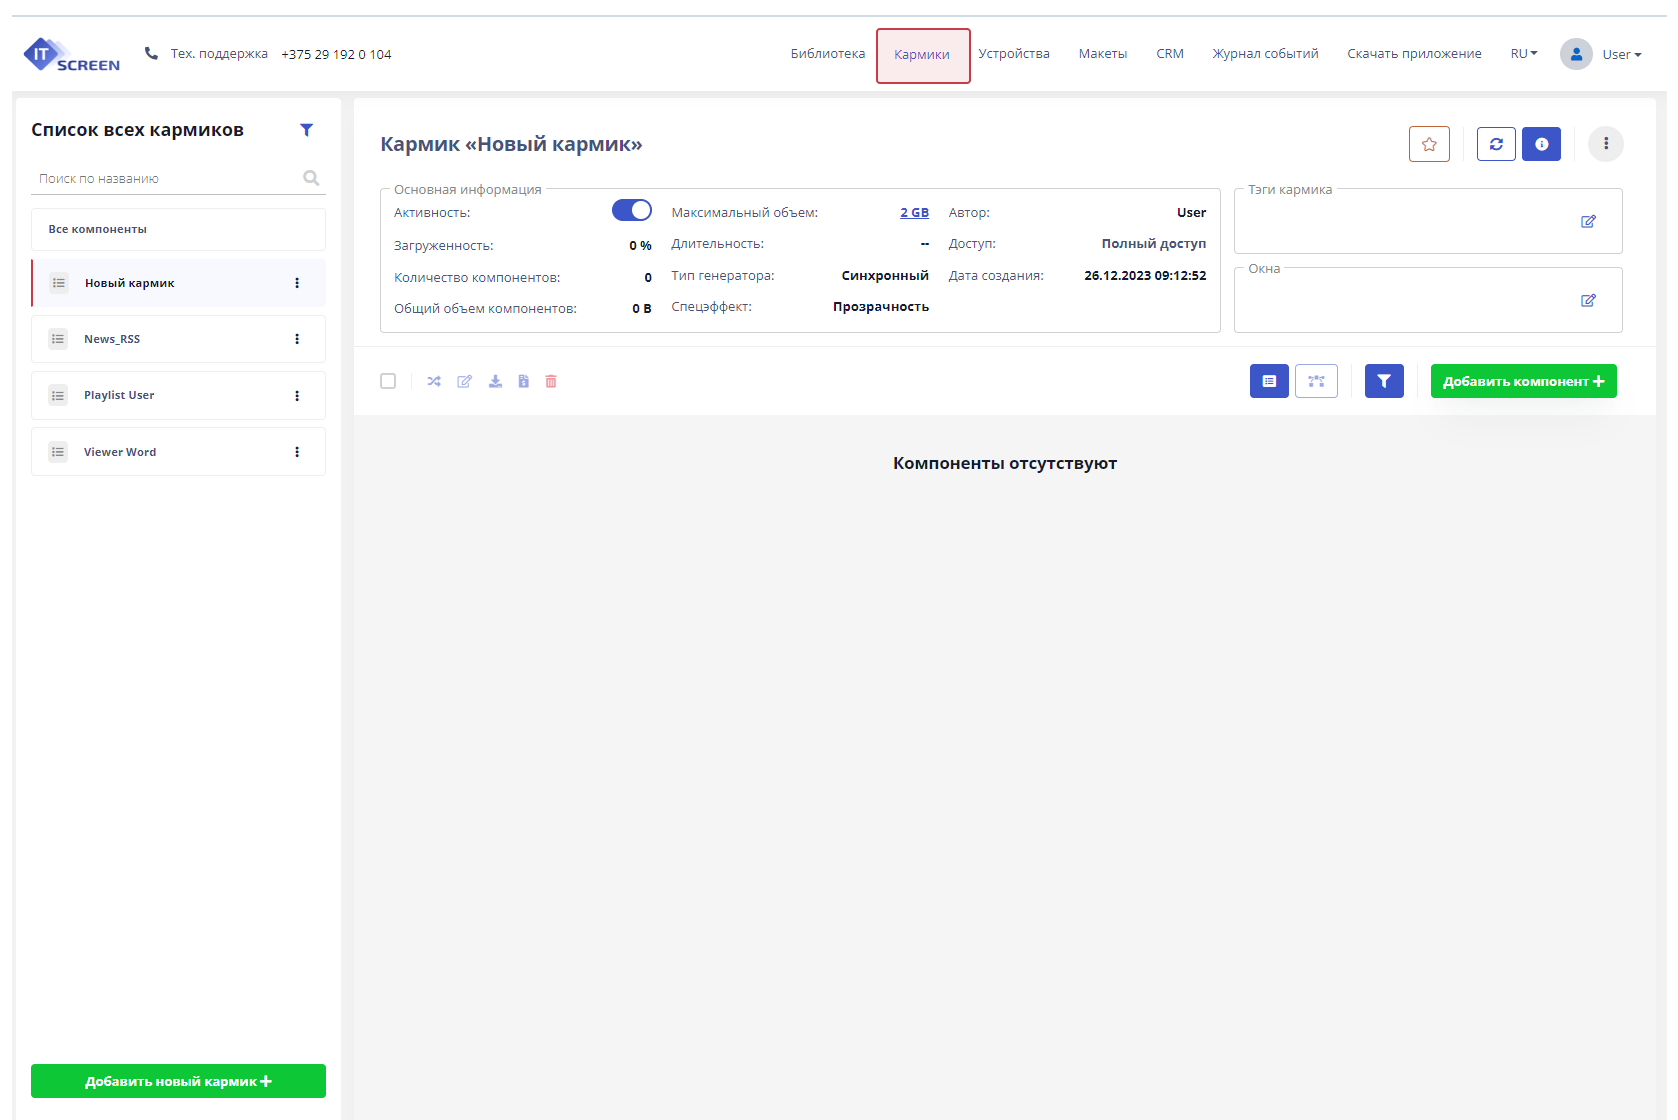
Task: Check the select-all components checkbox
Action: tap(388, 381)
